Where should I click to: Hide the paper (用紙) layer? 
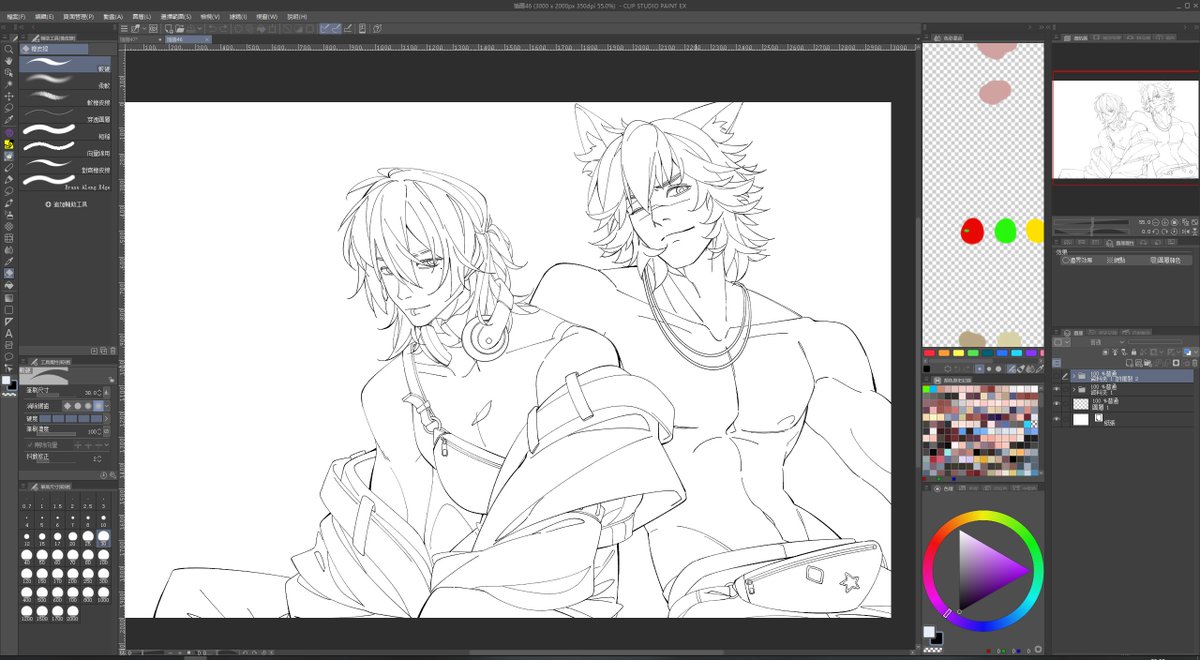pyautogui.click(x=1057, y=420)
